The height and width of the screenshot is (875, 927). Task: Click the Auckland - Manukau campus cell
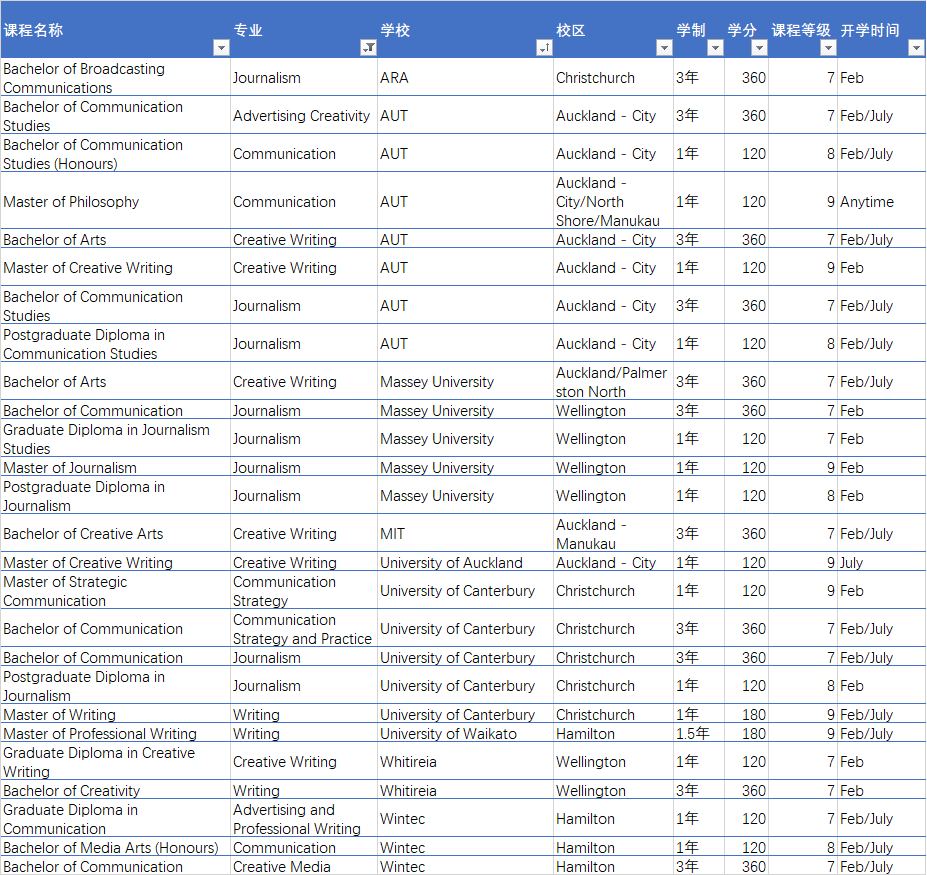coord(613,534)
